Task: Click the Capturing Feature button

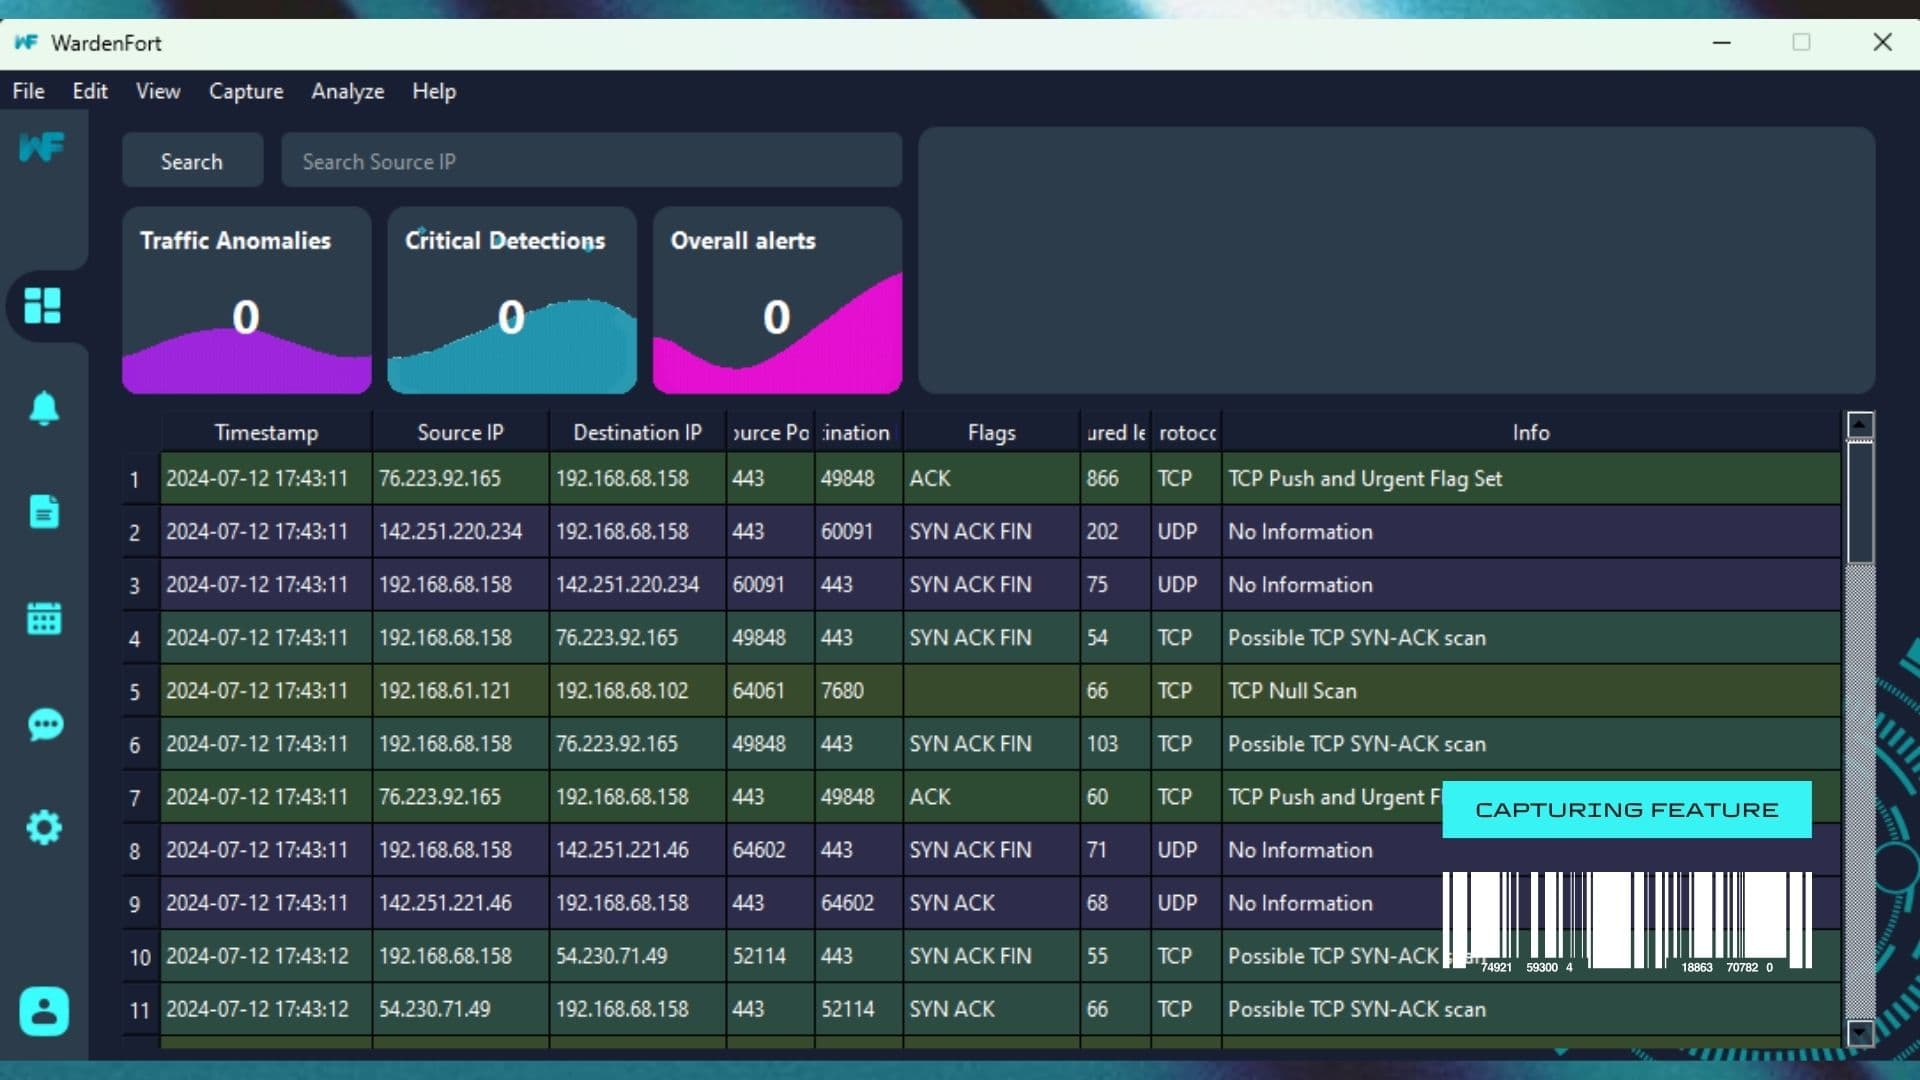Action: coord(1626,809)
